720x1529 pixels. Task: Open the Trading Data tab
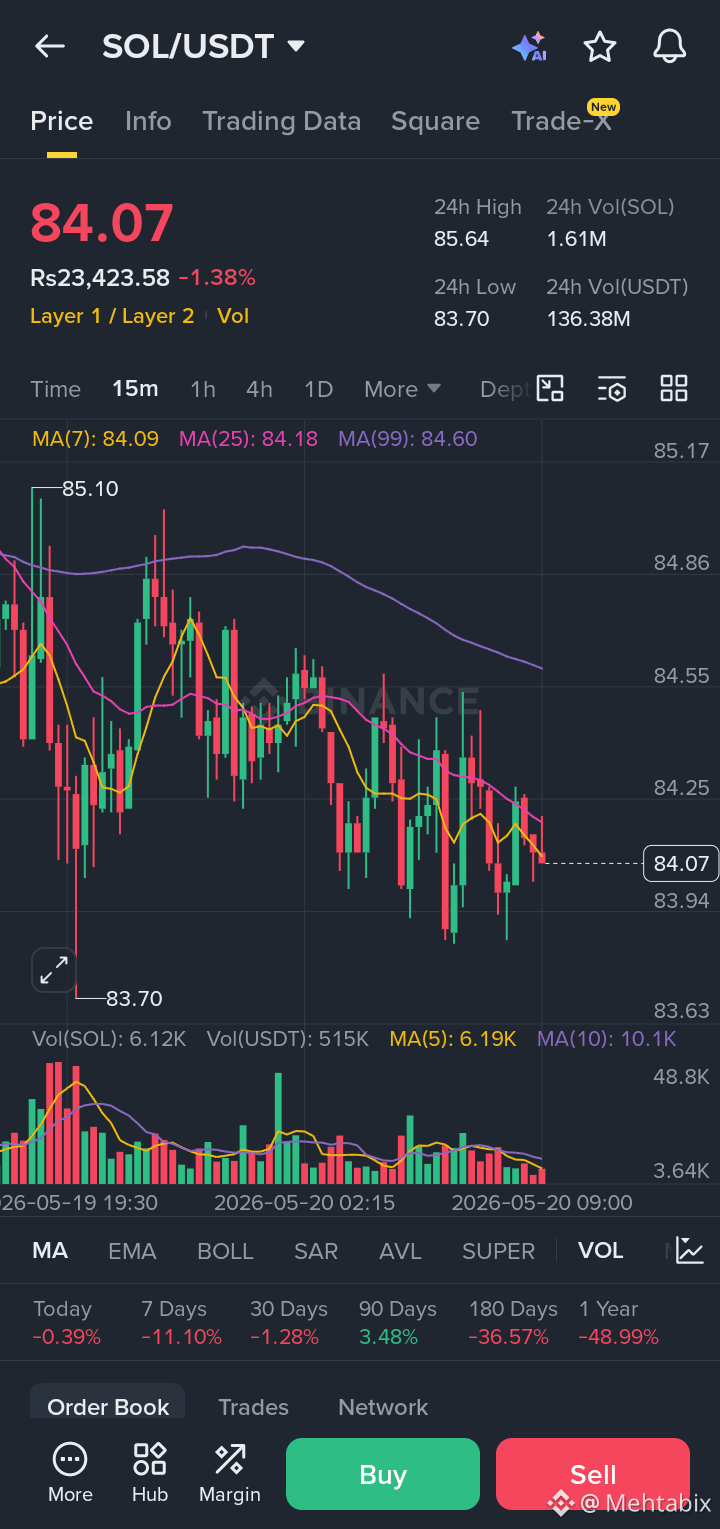point(281,121)
